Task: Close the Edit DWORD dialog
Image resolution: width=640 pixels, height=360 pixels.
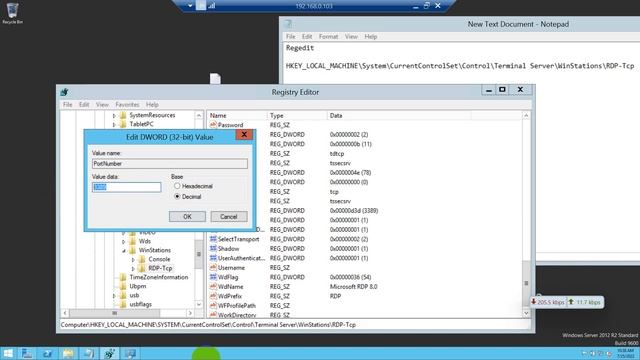Action: coord(244,135)
